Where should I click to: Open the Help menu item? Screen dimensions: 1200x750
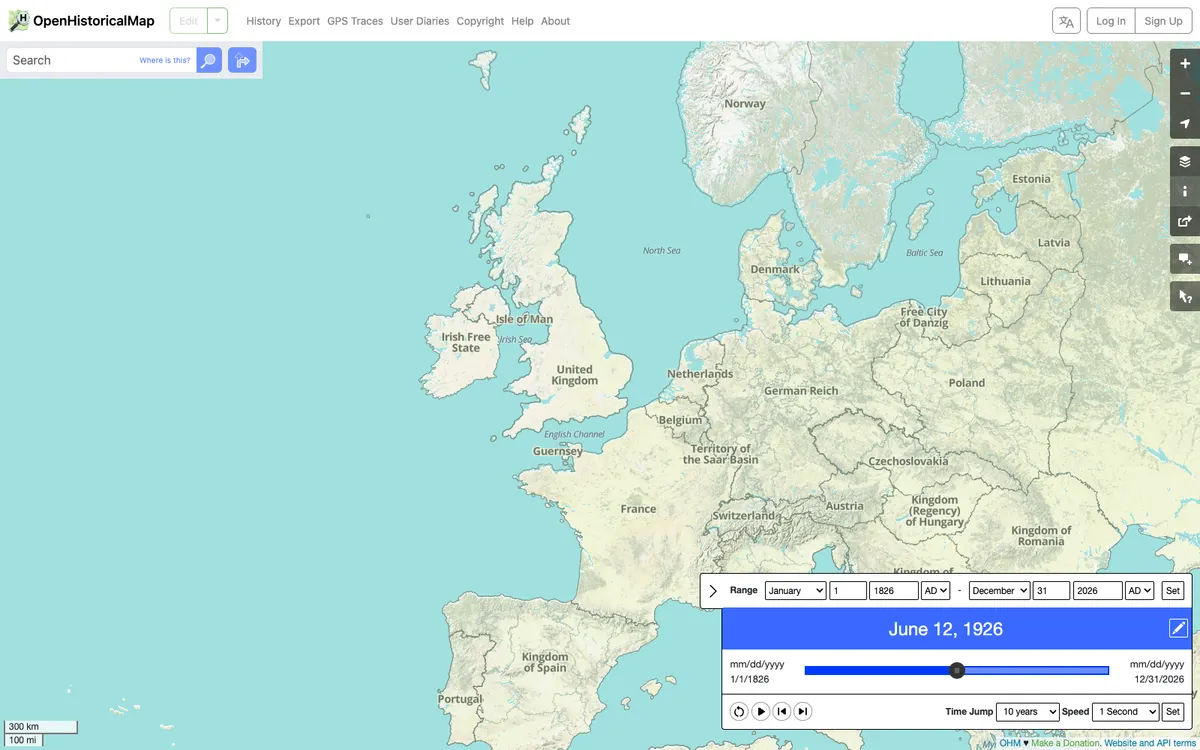pos(522,21)
